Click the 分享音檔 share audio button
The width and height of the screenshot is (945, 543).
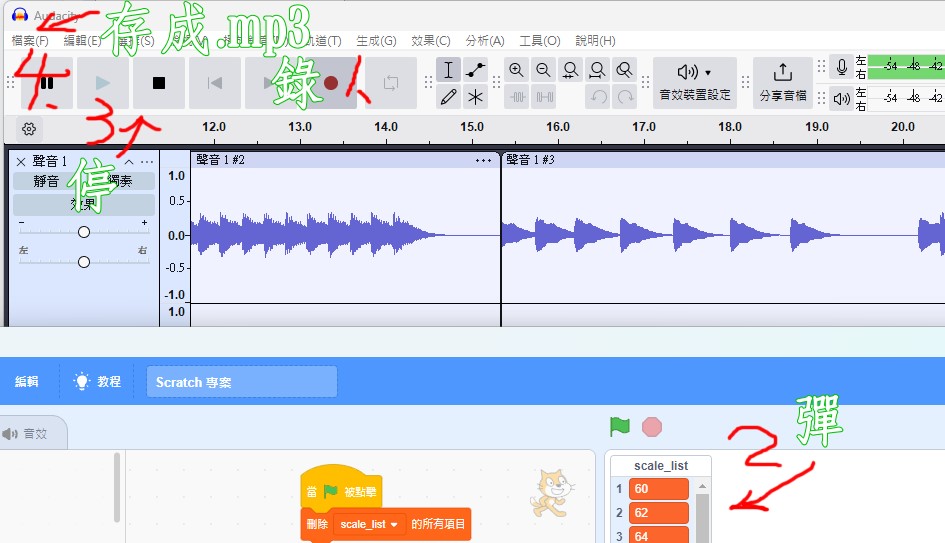783,82
